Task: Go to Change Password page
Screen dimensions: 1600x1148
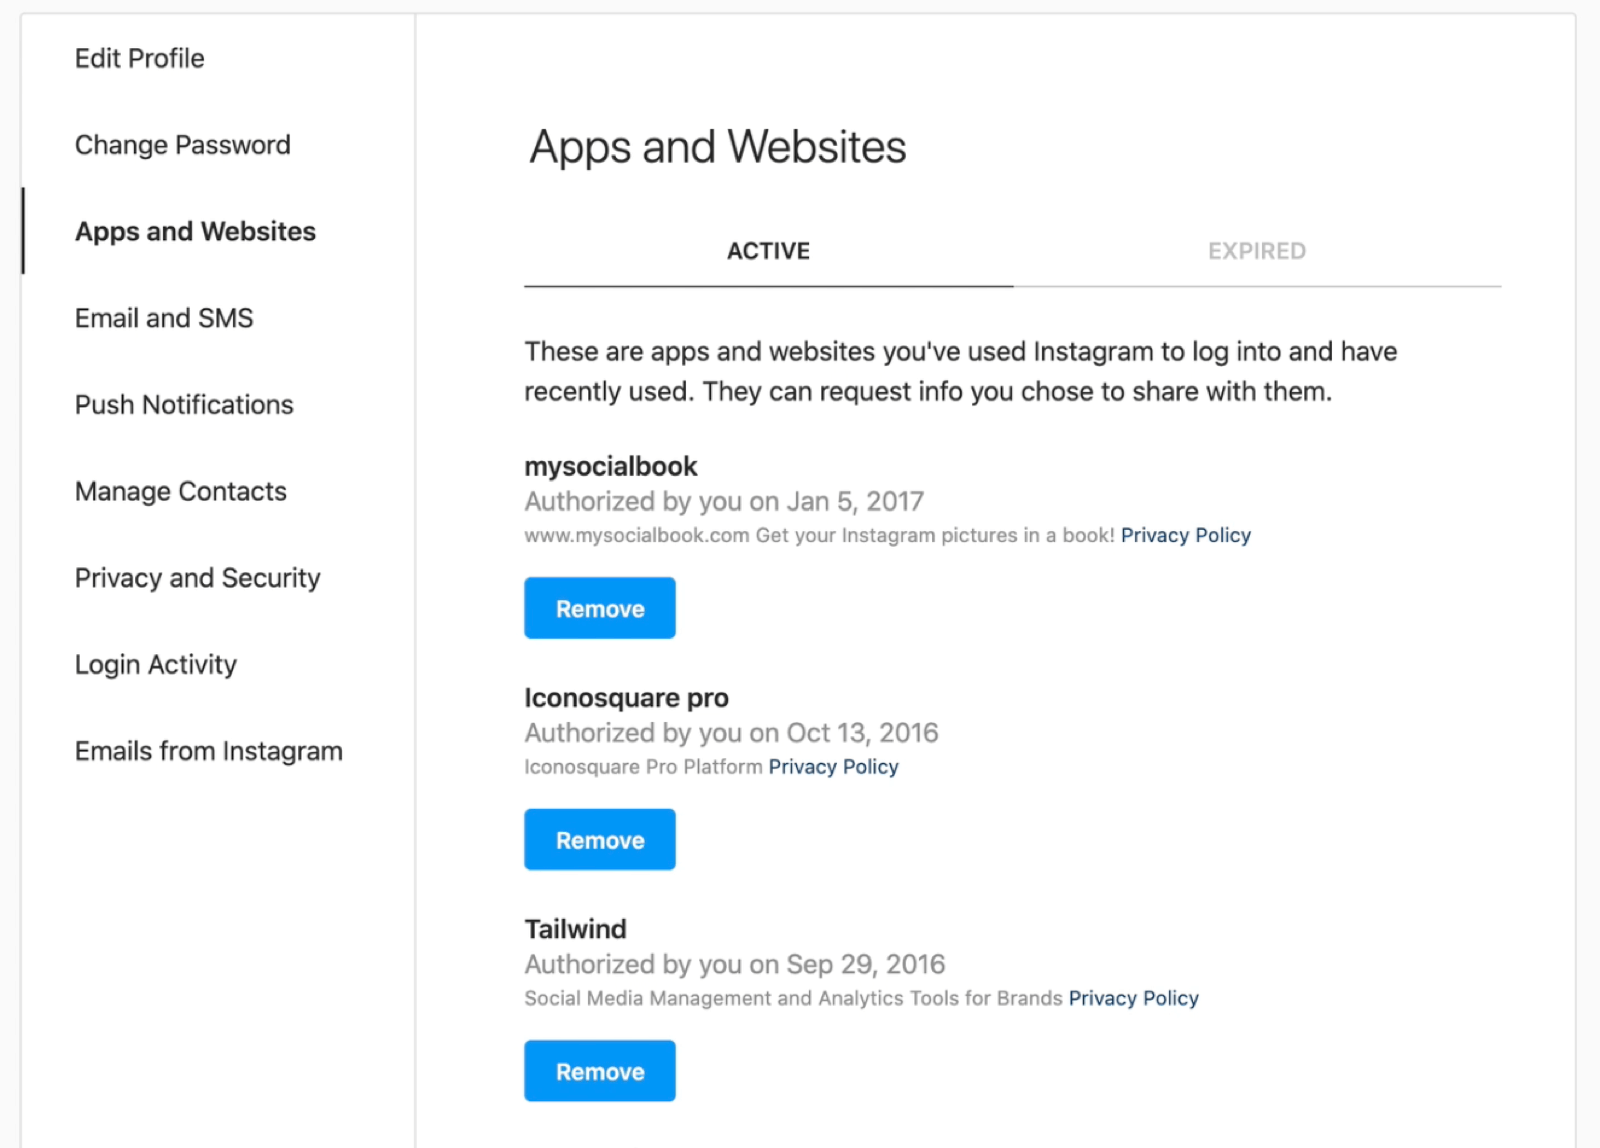Action: click(x=183, y=145)
